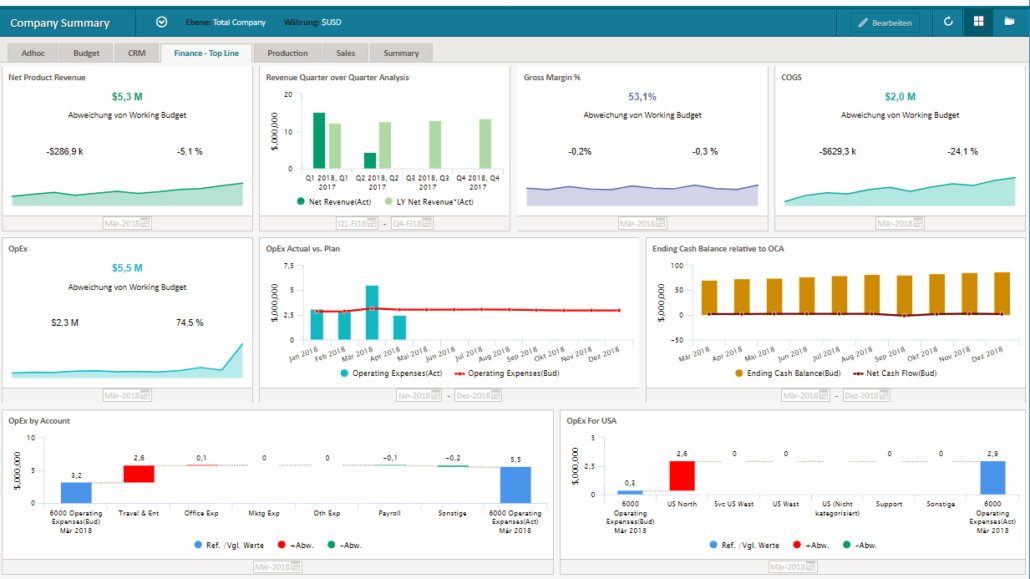The height and width of the screenshot is (579, 1030).
Task: Open the Production tab
Action: click(287, 53)
